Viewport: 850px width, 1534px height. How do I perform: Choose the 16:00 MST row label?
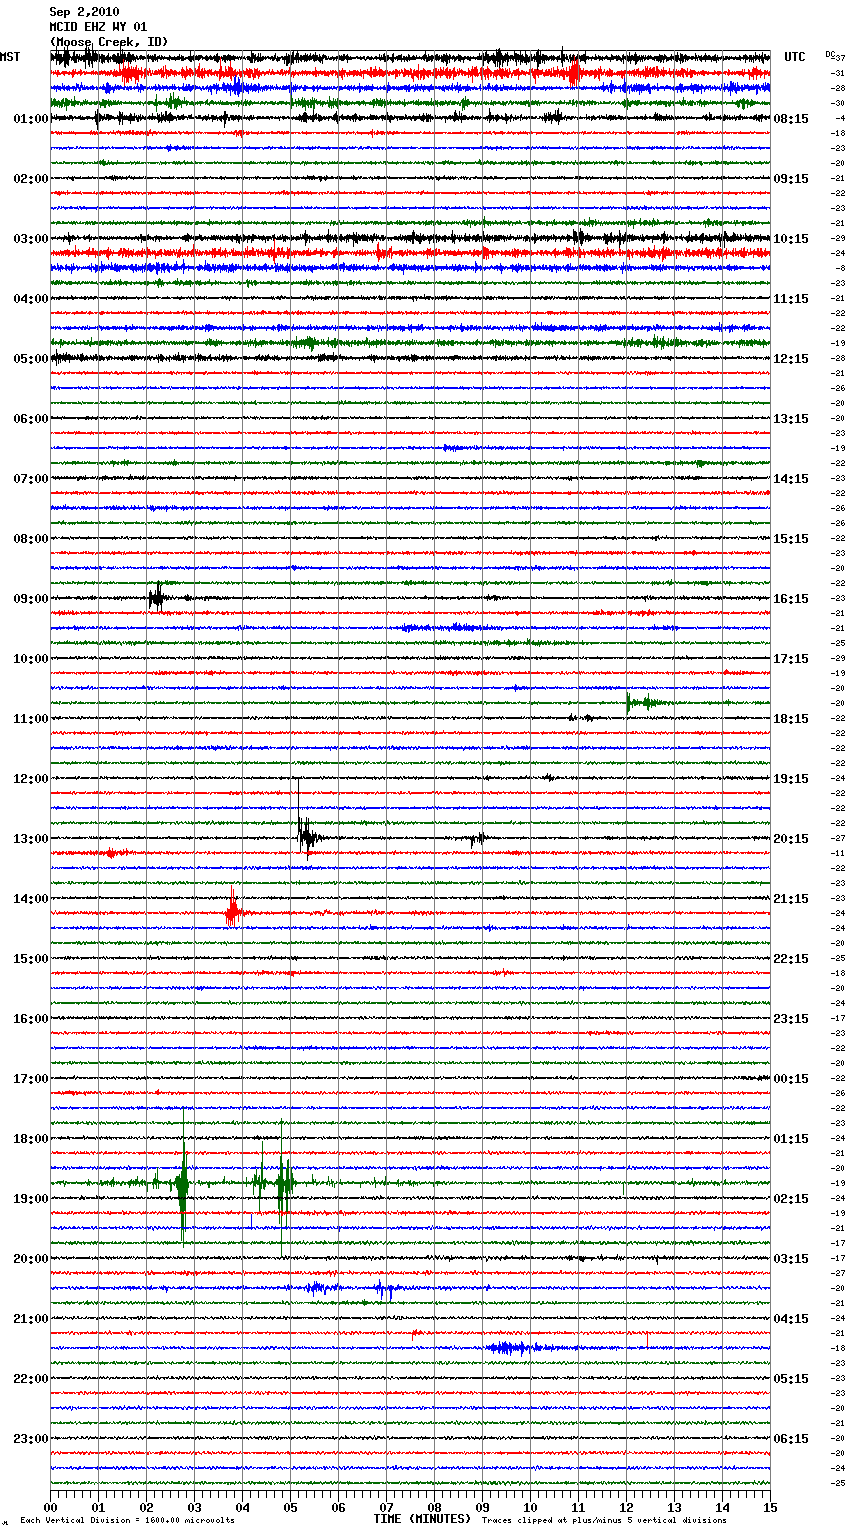click(31, 1019)
